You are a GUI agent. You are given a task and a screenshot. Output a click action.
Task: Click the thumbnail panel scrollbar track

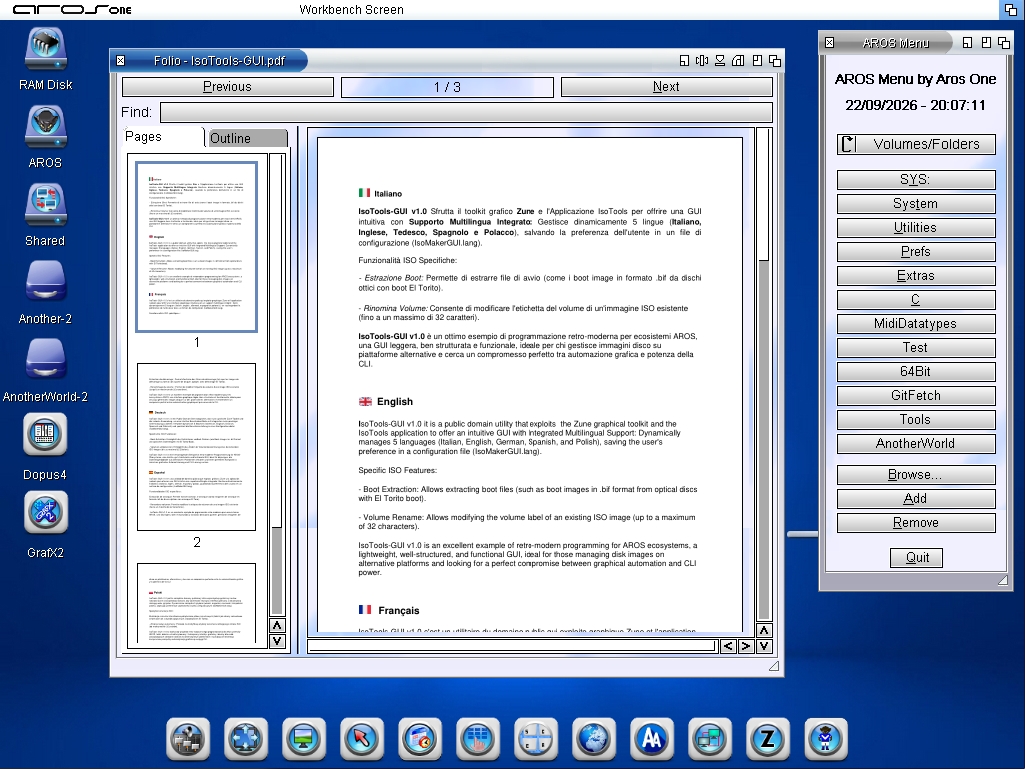click(277, 385)
